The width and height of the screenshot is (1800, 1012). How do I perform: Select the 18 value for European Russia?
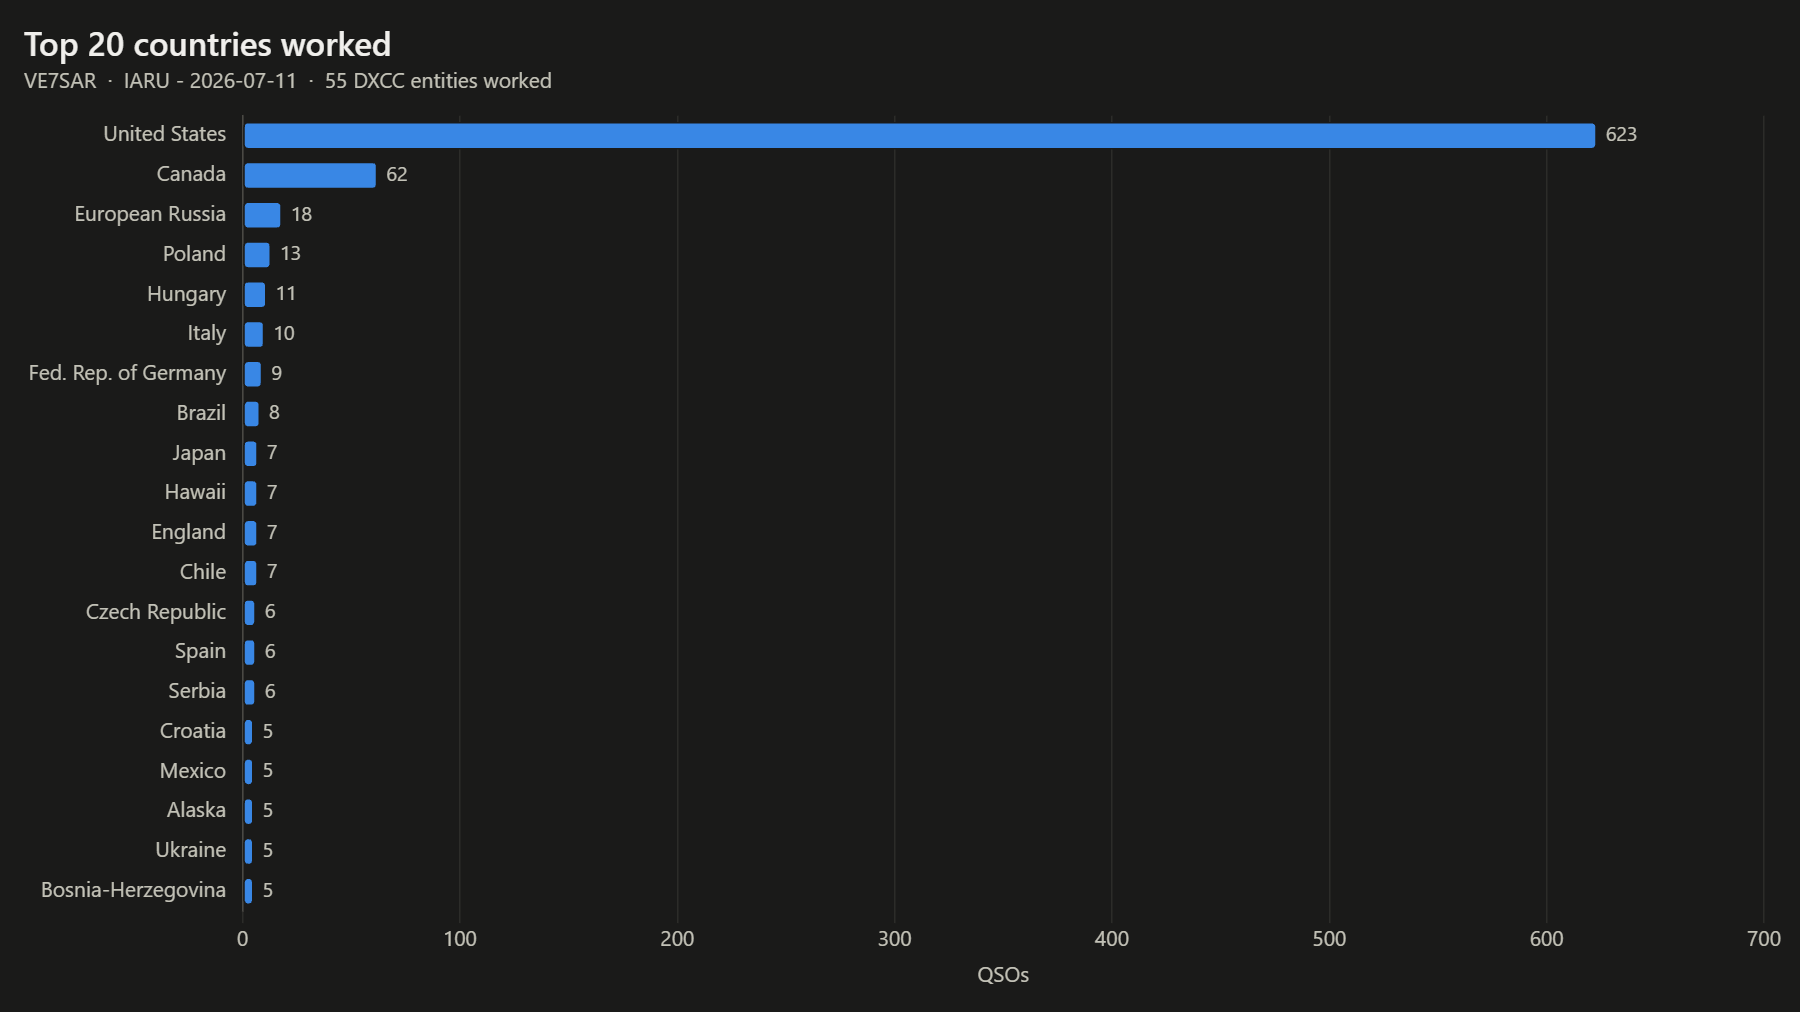click(301, 214)
